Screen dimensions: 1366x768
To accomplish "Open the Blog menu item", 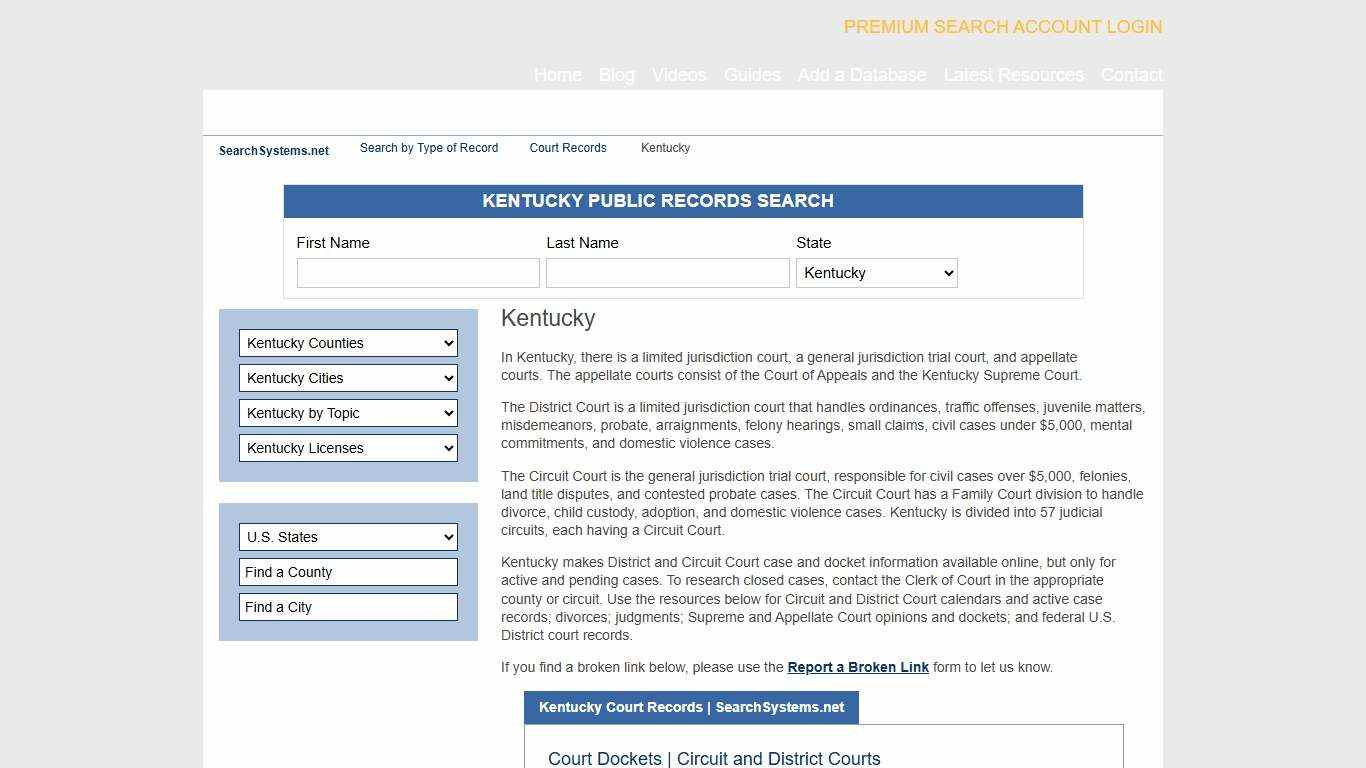I will tap(616, 75).
